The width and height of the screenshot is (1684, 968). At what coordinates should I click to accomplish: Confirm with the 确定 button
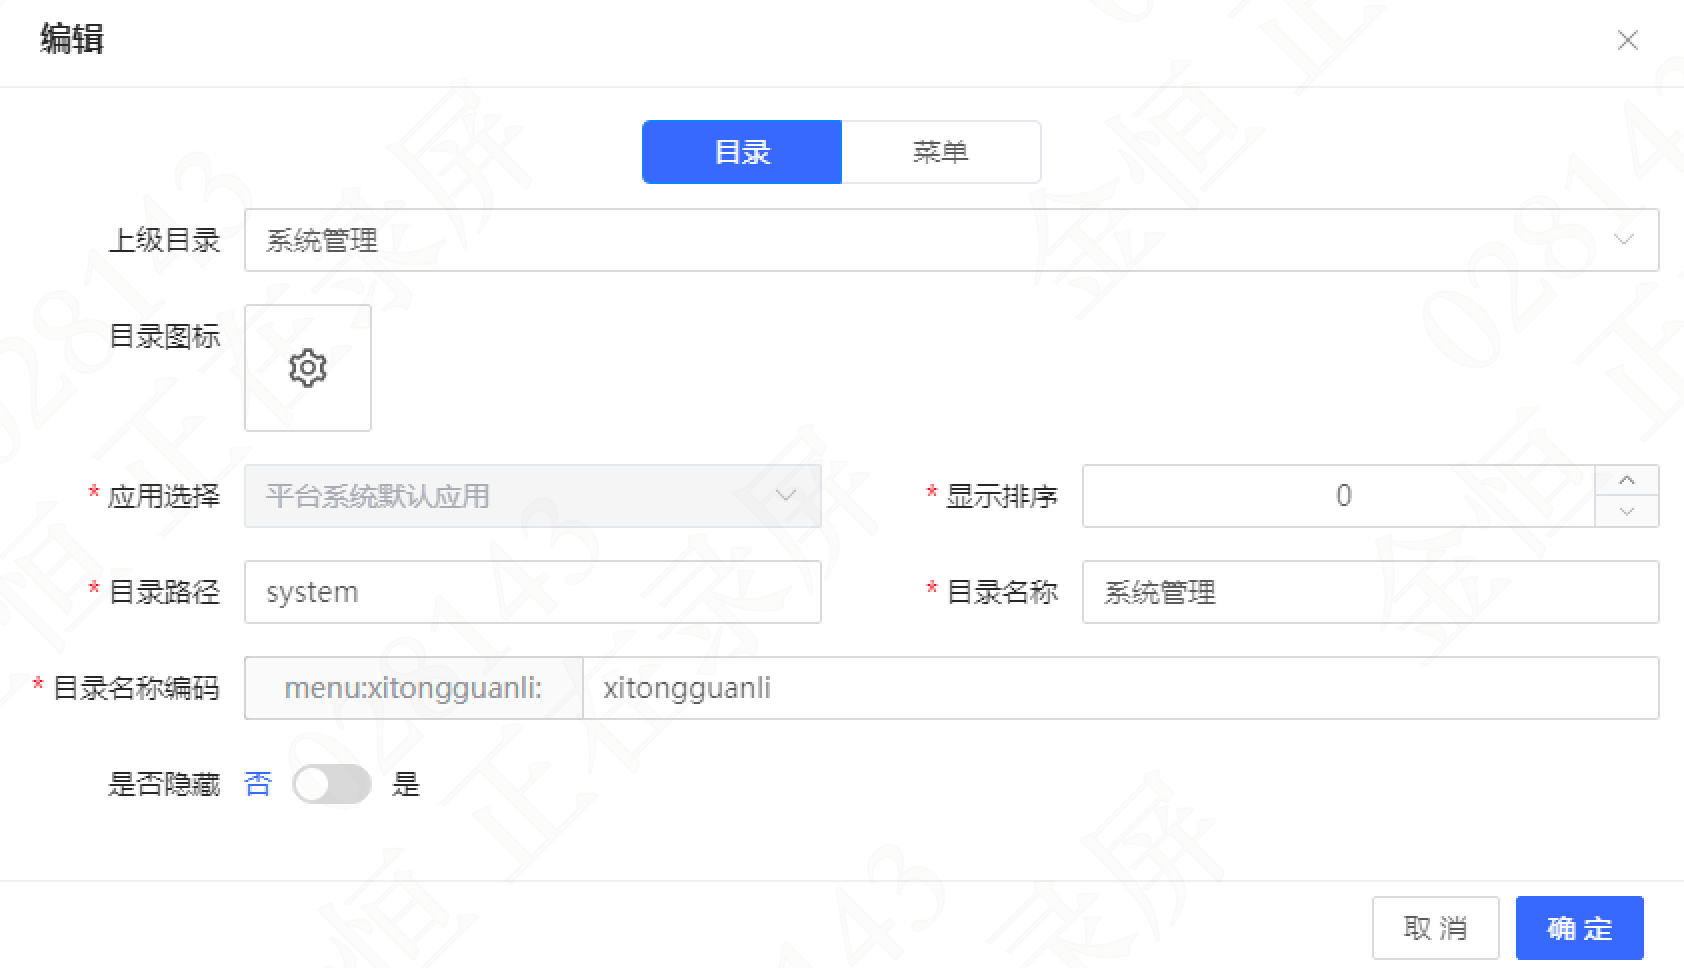(x=1580, y=928)
